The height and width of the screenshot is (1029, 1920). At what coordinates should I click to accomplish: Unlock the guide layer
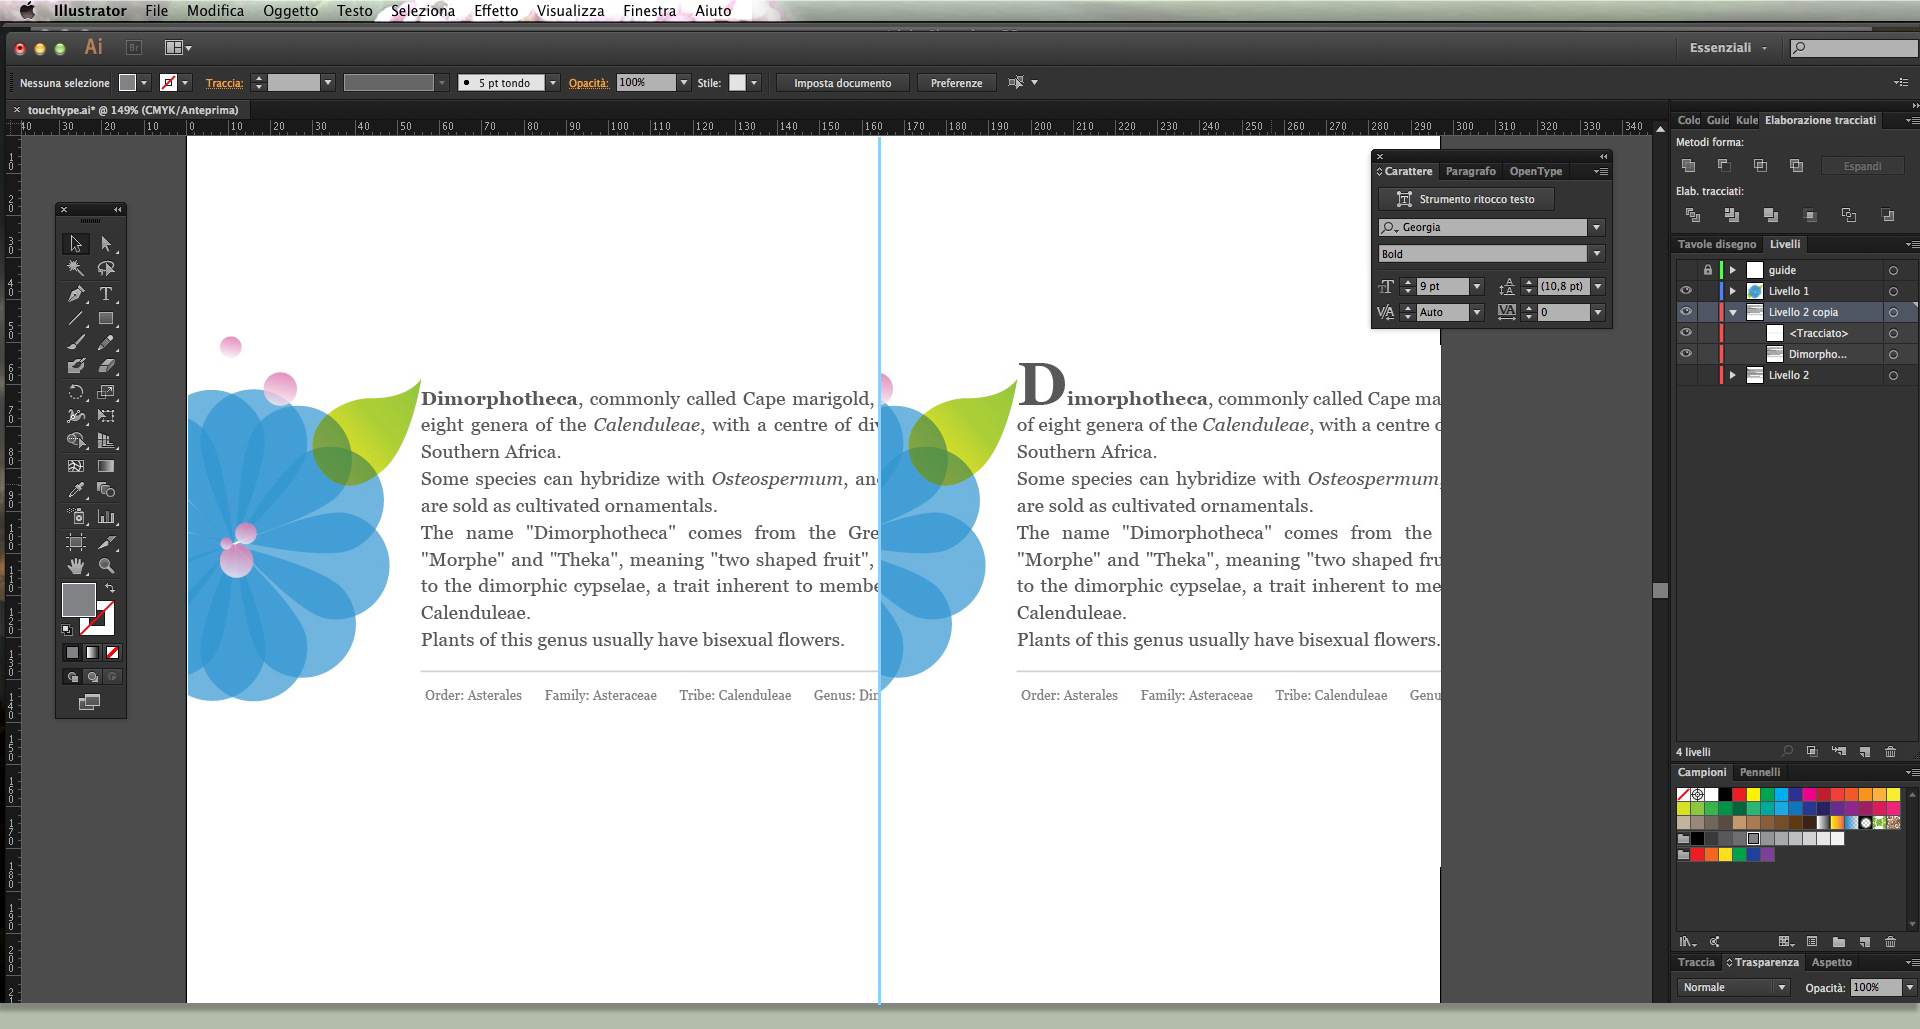point(1708,270)
